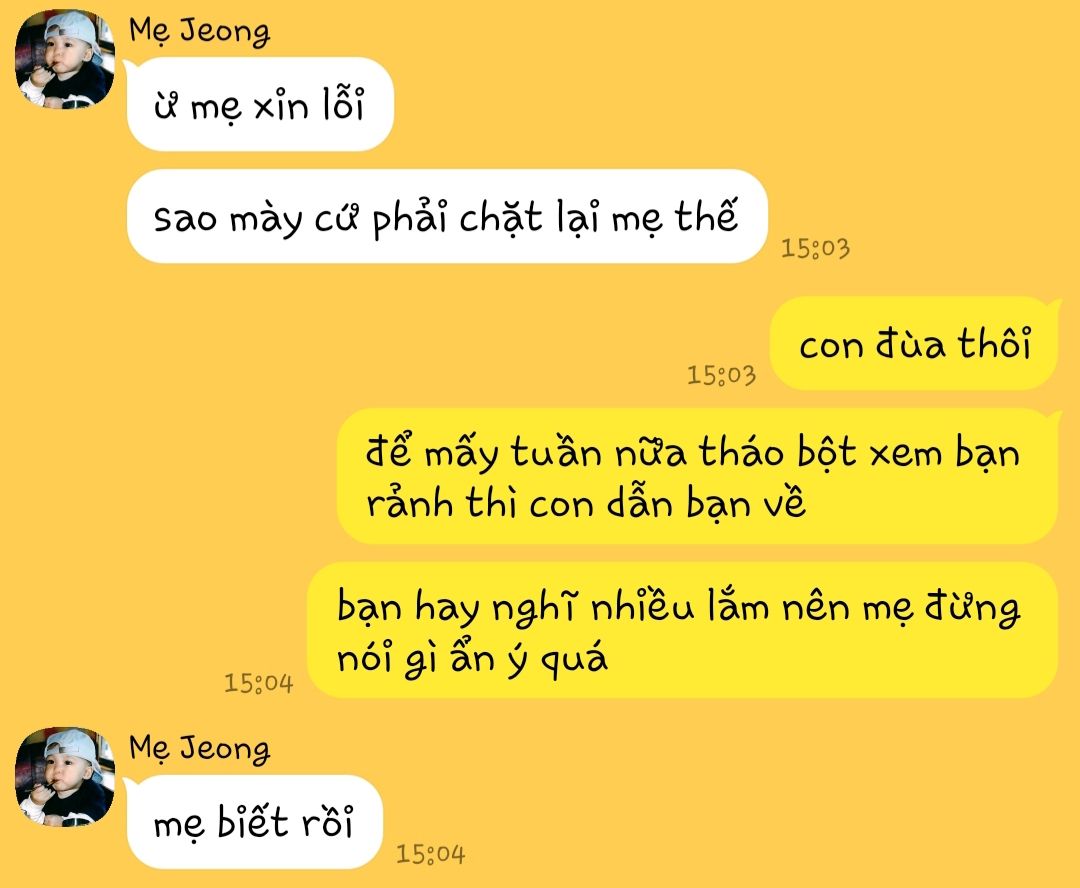The image size is (1080, 888).
Task: Select sender name Mẹ Jeong above 'mẹ biết rồi'
Action: point(200,749)
